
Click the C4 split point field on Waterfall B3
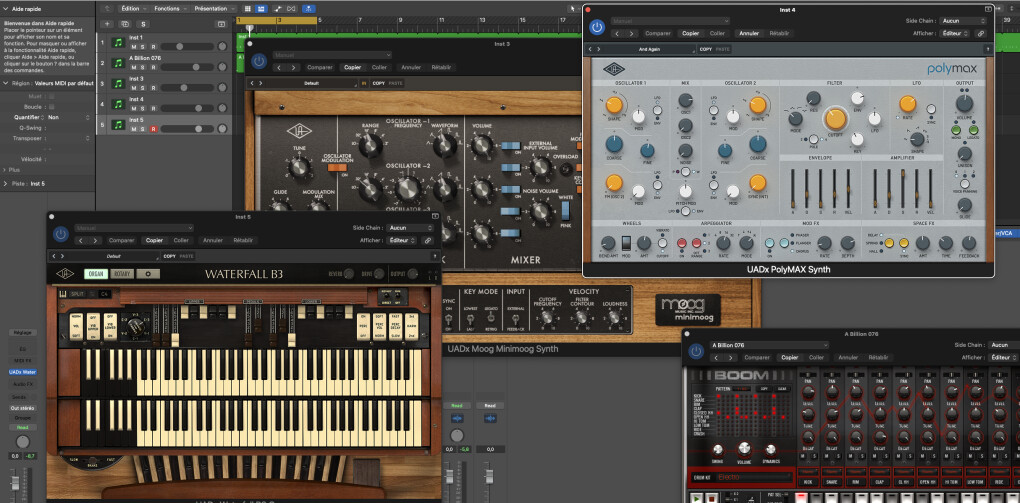point(105,294)
